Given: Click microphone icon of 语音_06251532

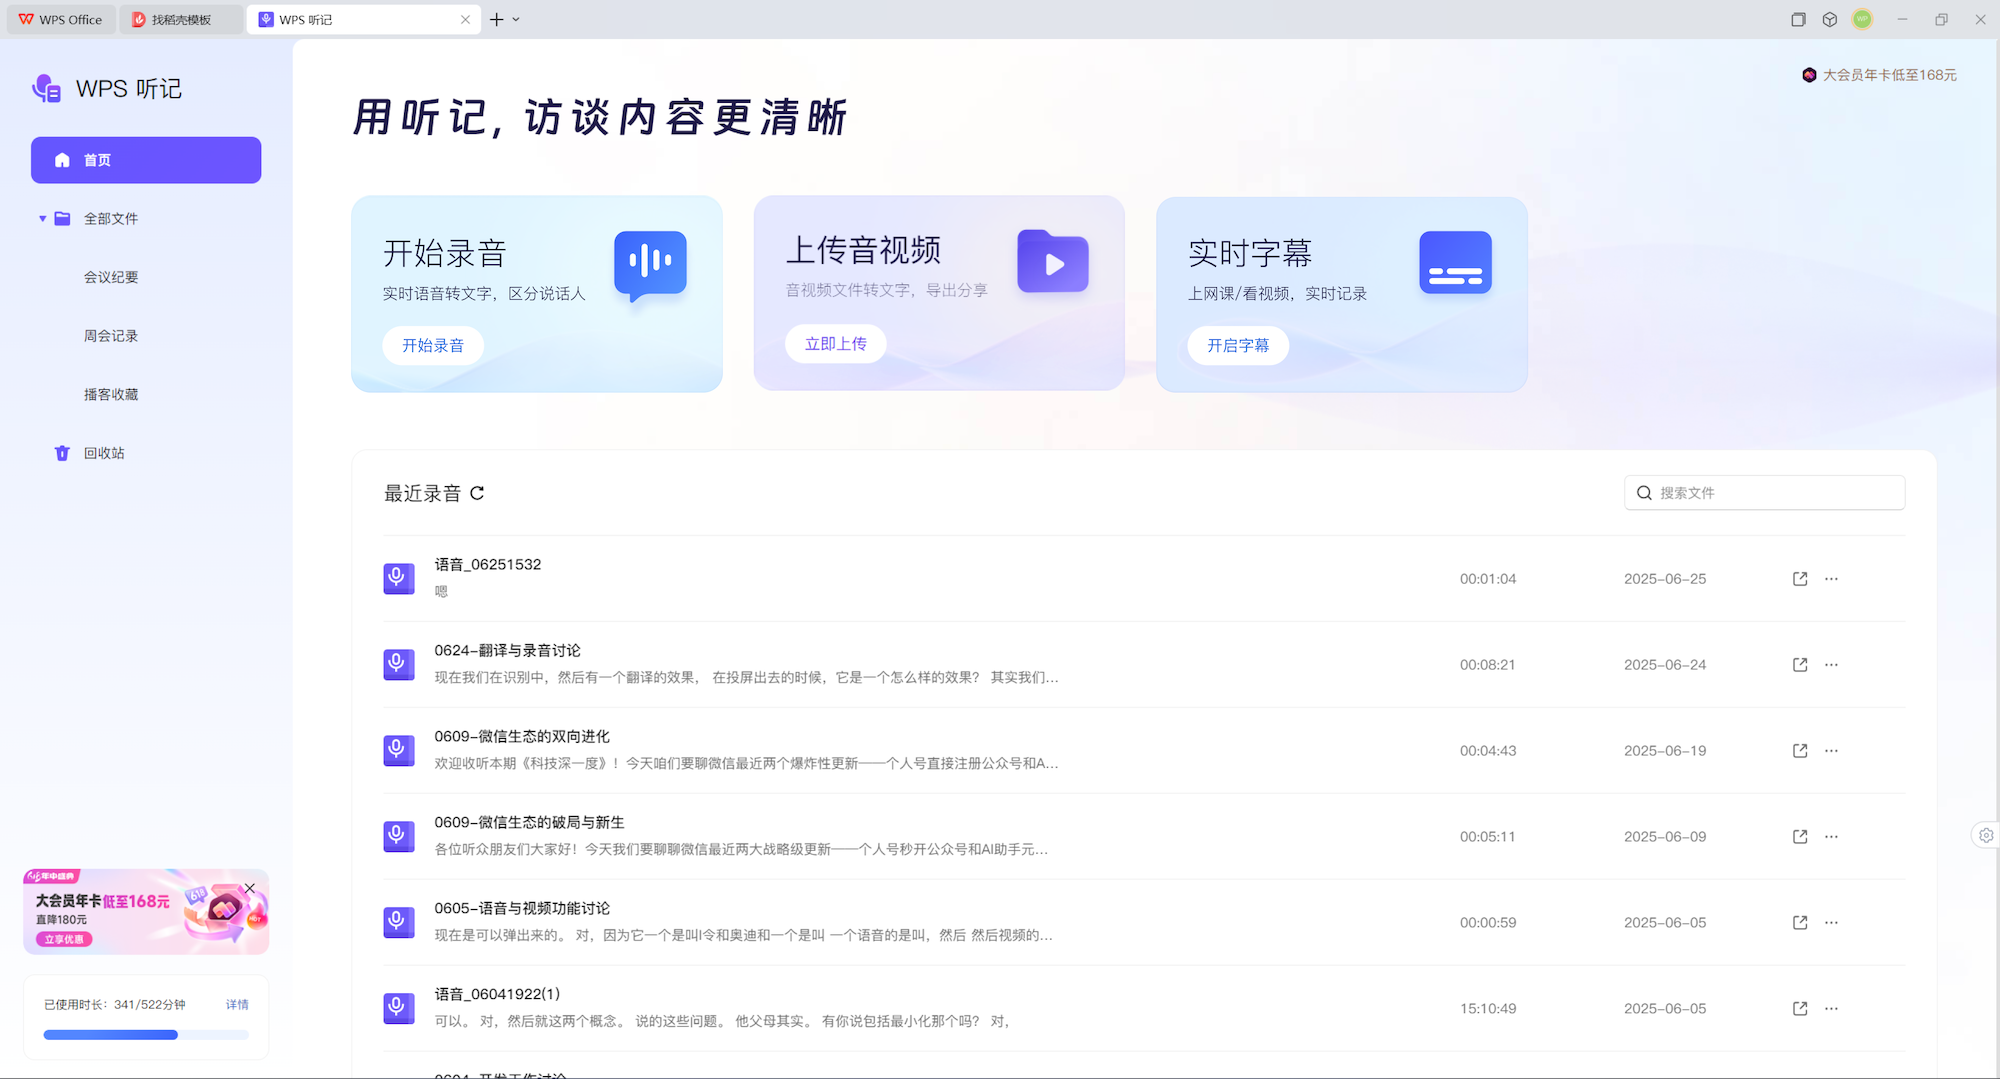Looking at the screenshot, I should (399, 578).
